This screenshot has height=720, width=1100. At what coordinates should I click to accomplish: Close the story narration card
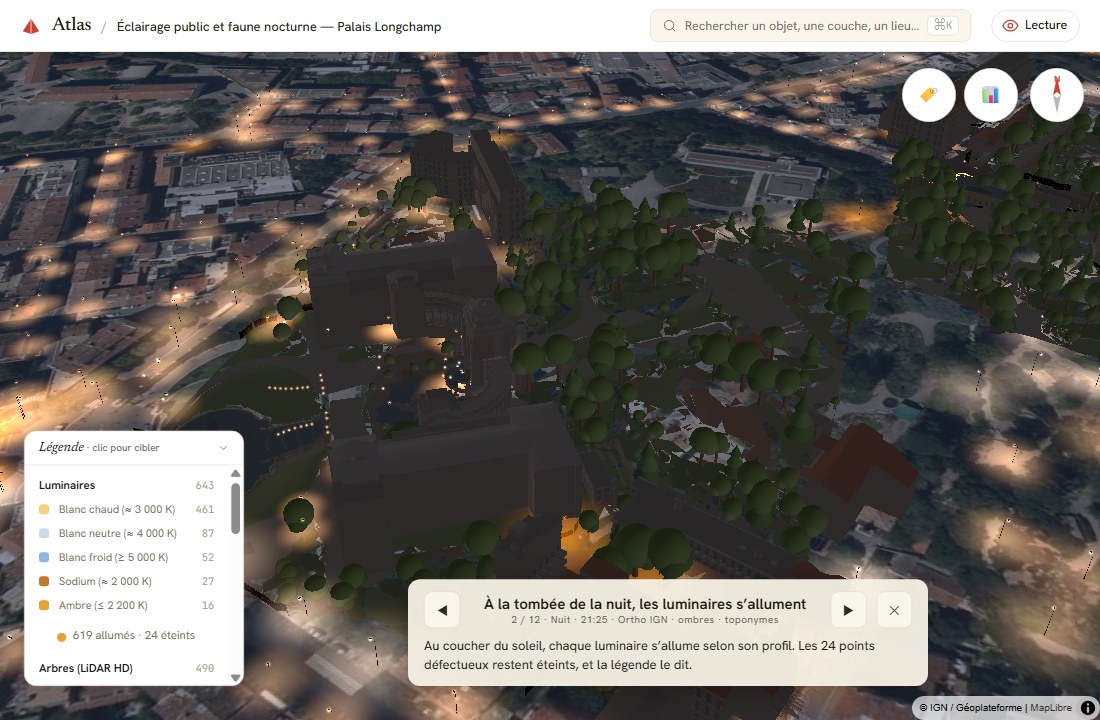(894, 610)
